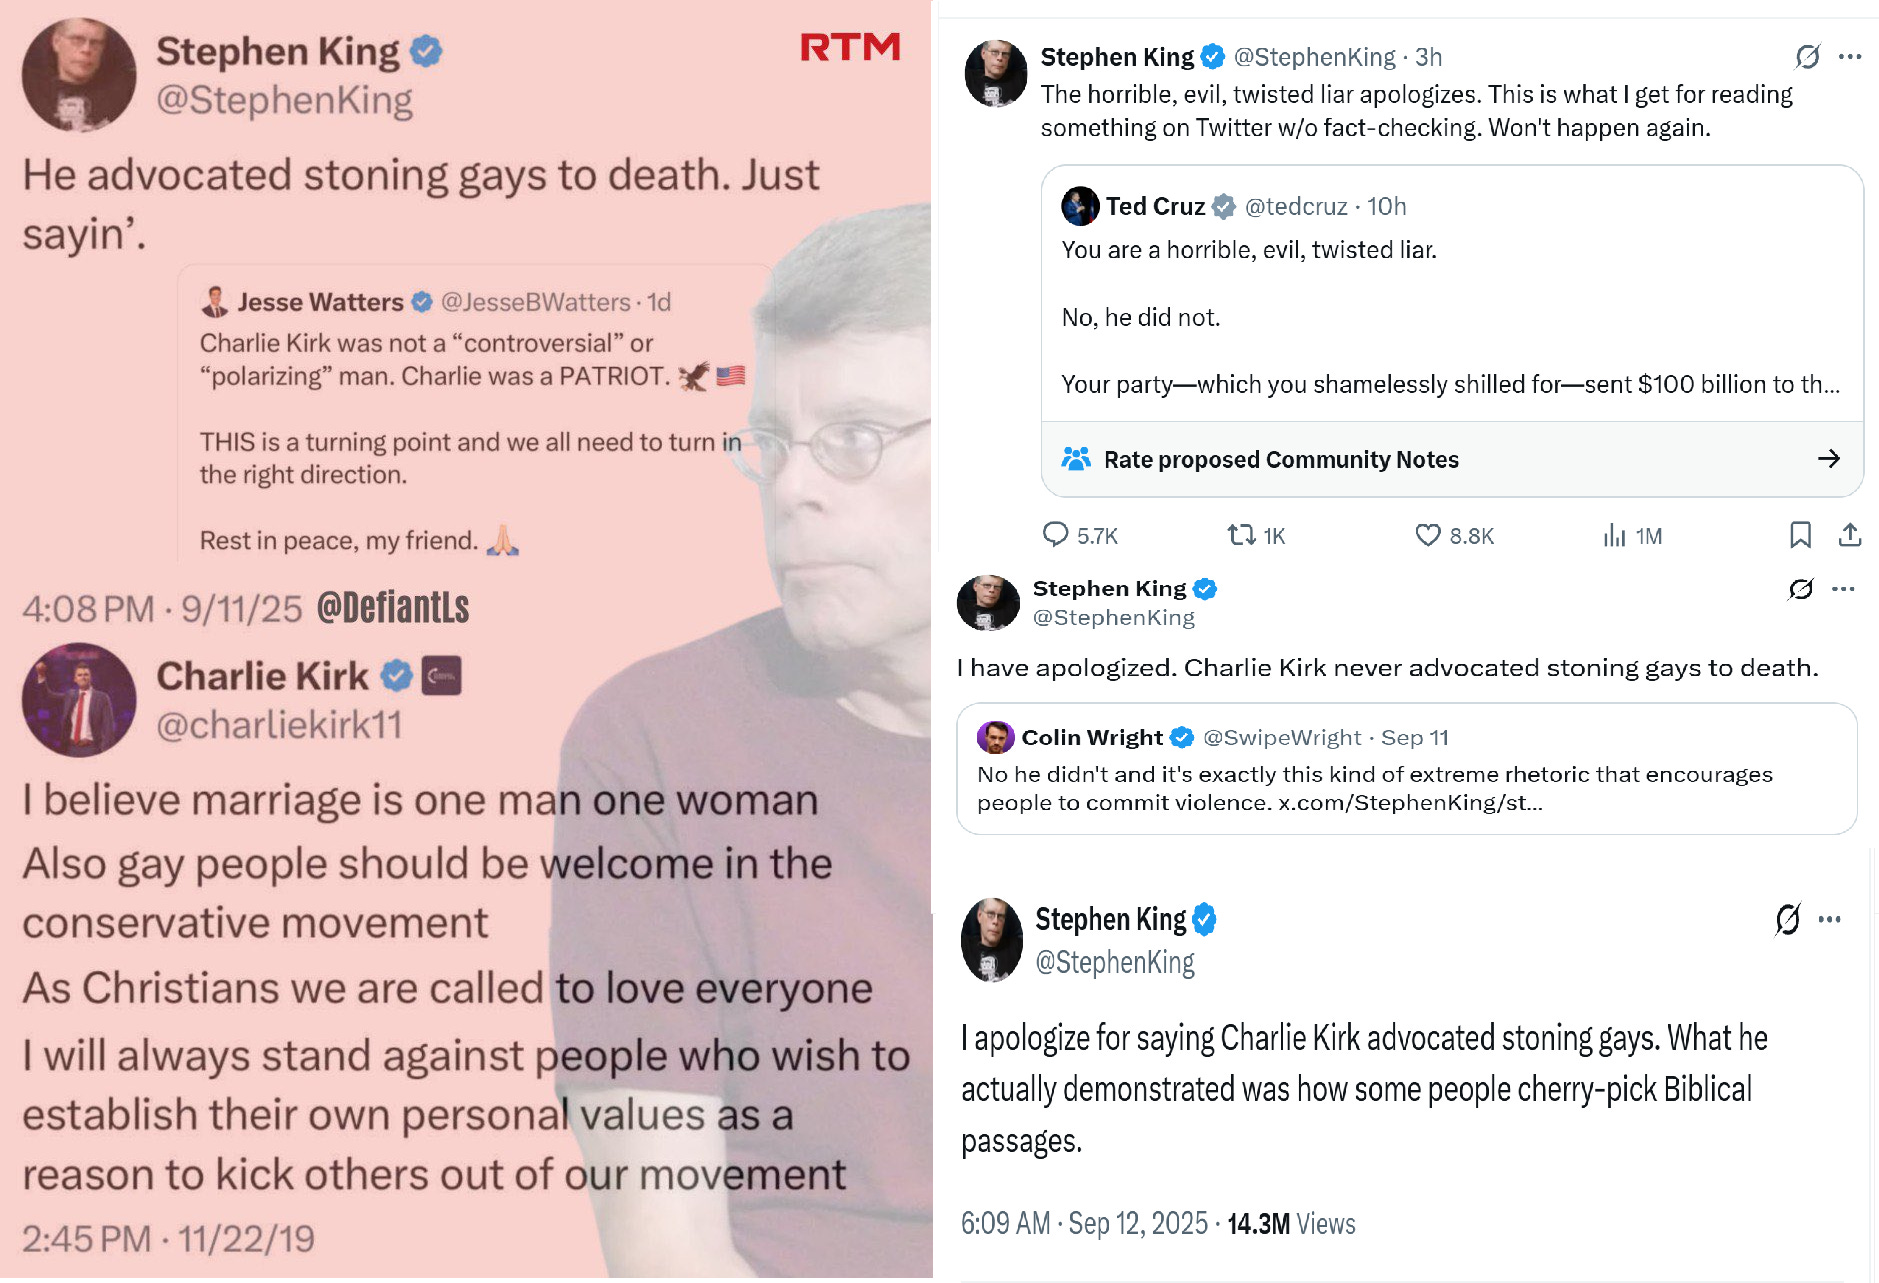The width and height of the screenshot is (1879, 1283).
Task: Click the share icon next to bookmark
Action: (1850, 535)
